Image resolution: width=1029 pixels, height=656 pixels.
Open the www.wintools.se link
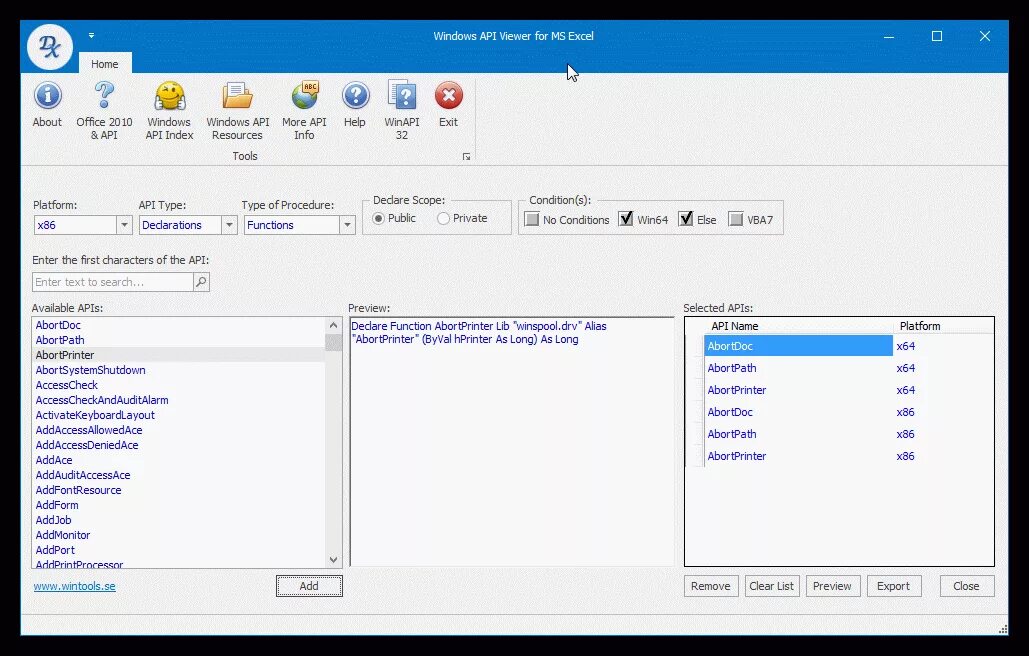75,586
